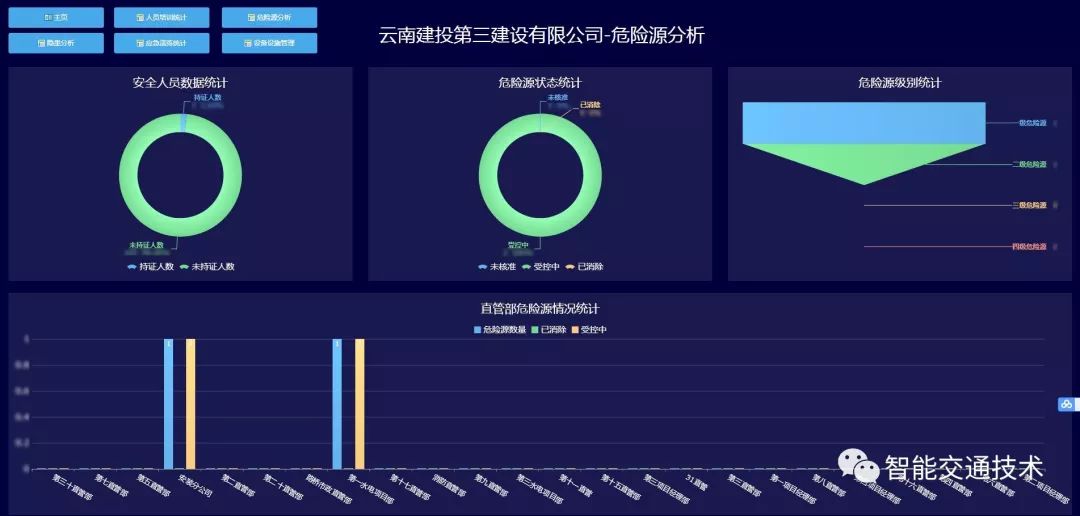Click the 二级危险源 funnel label

(x=1029, y=164)
